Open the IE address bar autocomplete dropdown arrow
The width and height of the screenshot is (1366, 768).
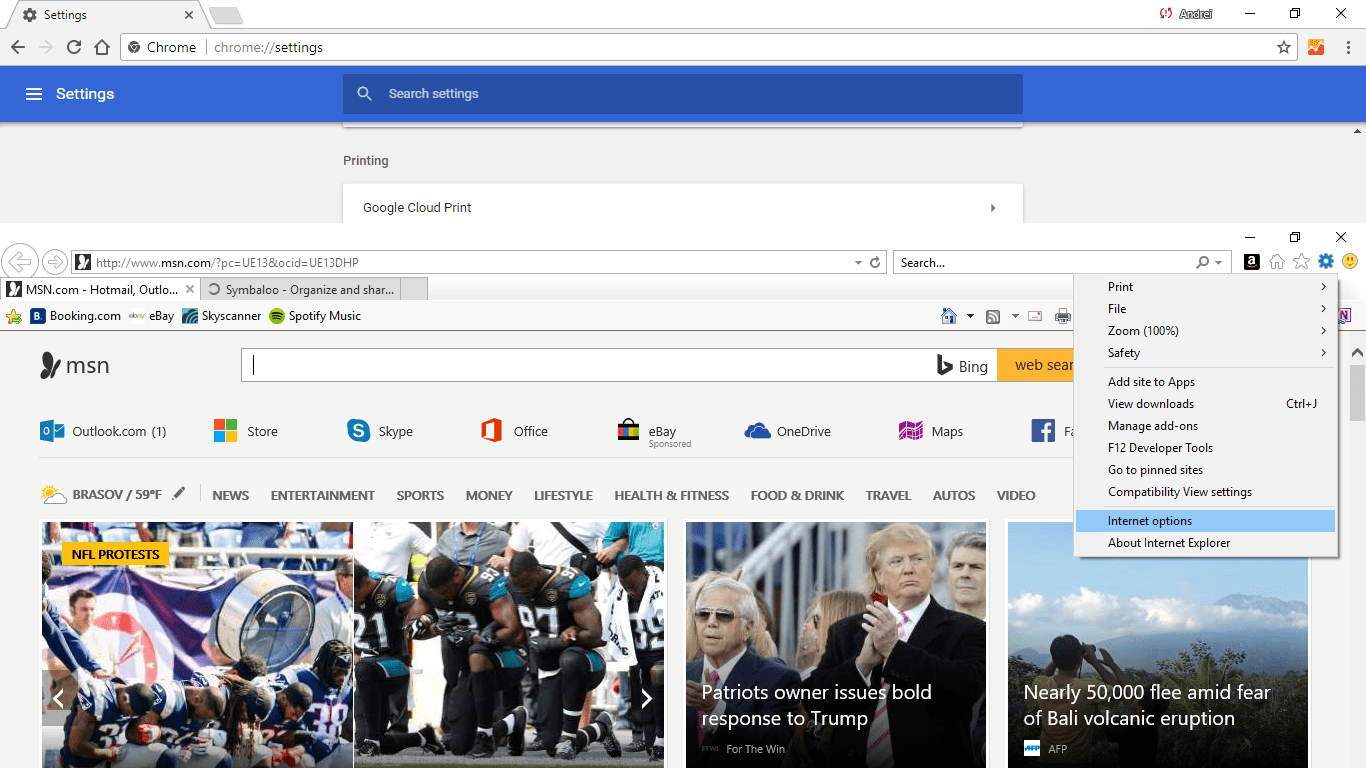[x=858, y=262]
